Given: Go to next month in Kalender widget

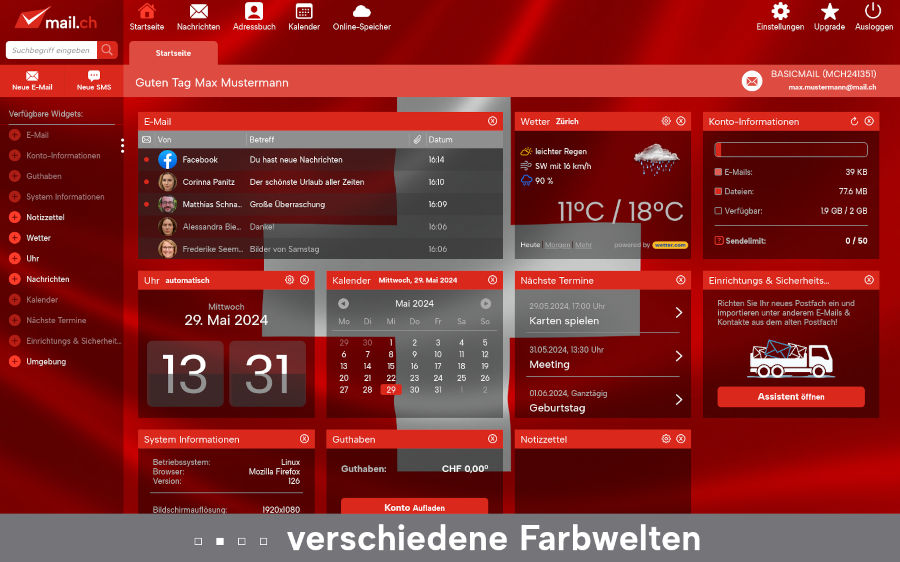Looking at the screenshot, I should 486,303.
